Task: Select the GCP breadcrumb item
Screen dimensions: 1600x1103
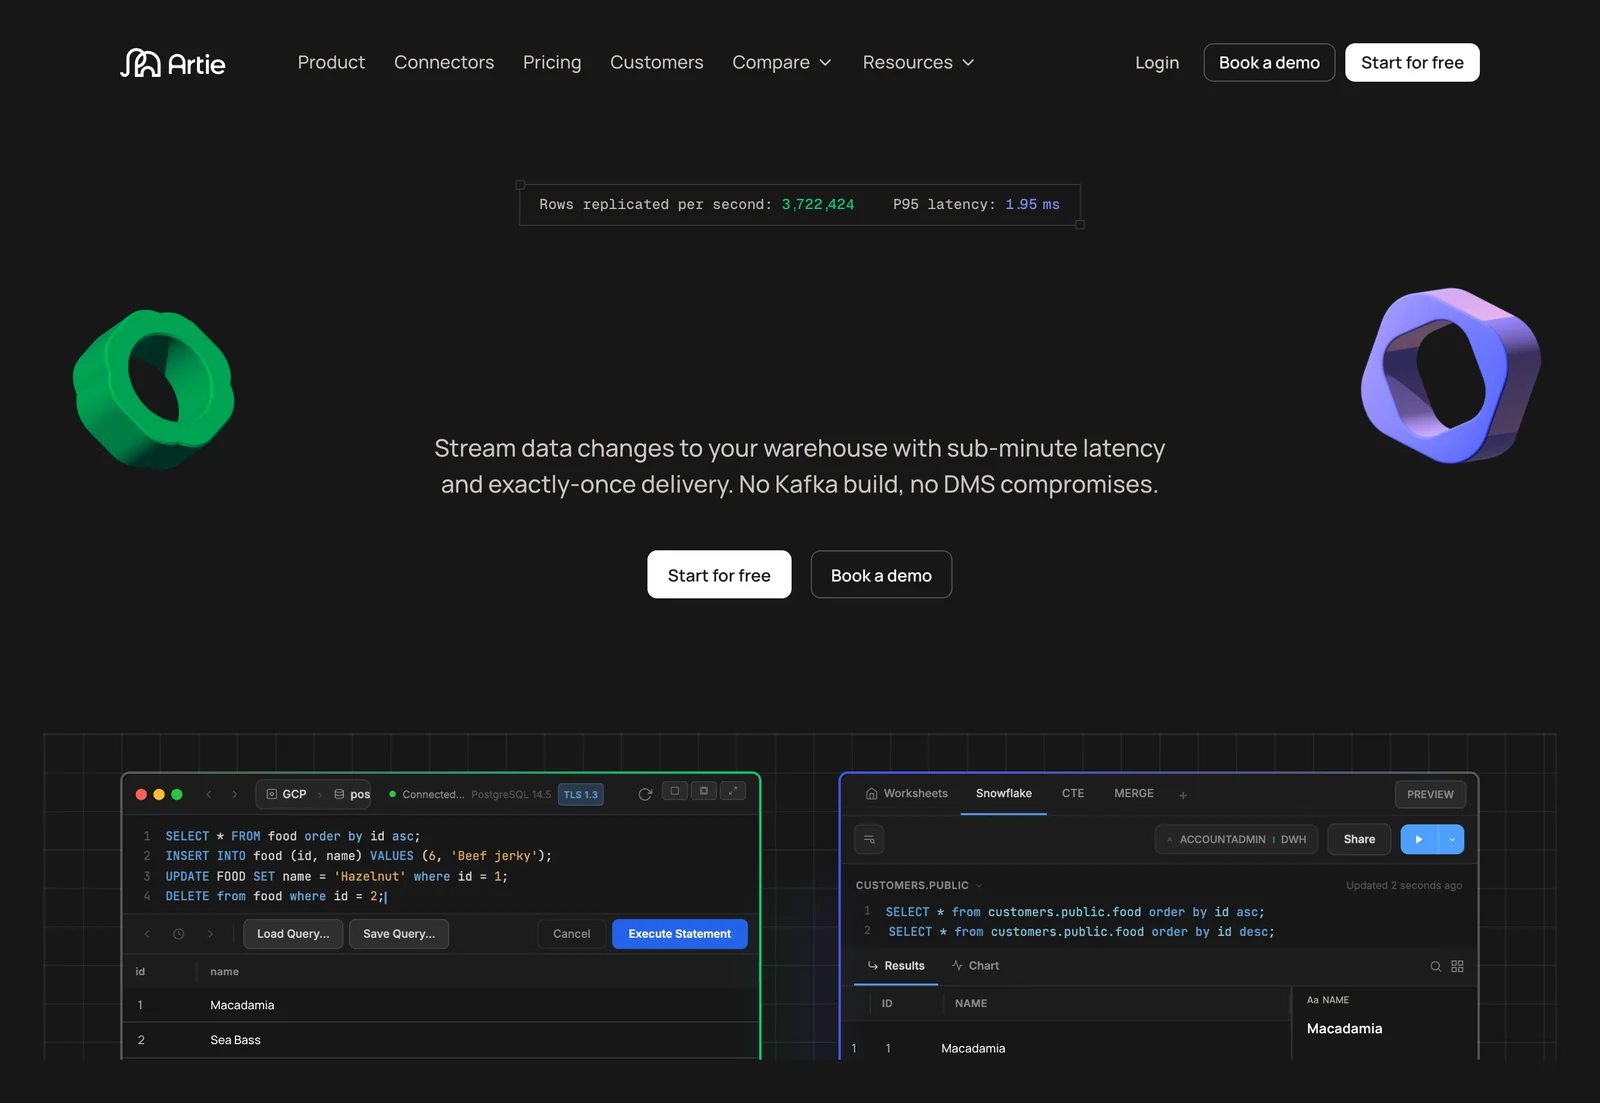Action: coord(286,794)
